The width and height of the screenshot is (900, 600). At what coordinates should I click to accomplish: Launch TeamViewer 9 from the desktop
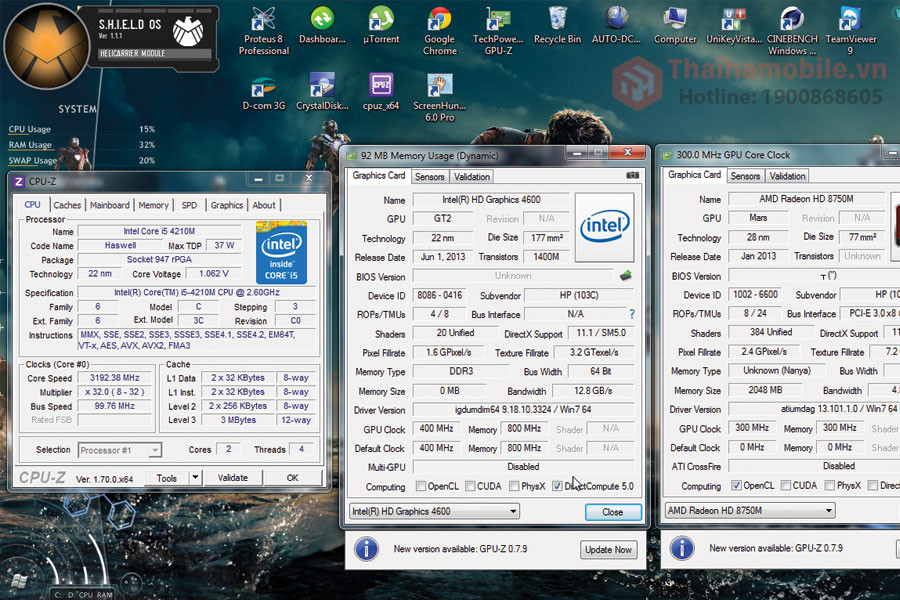coord(851,30)
